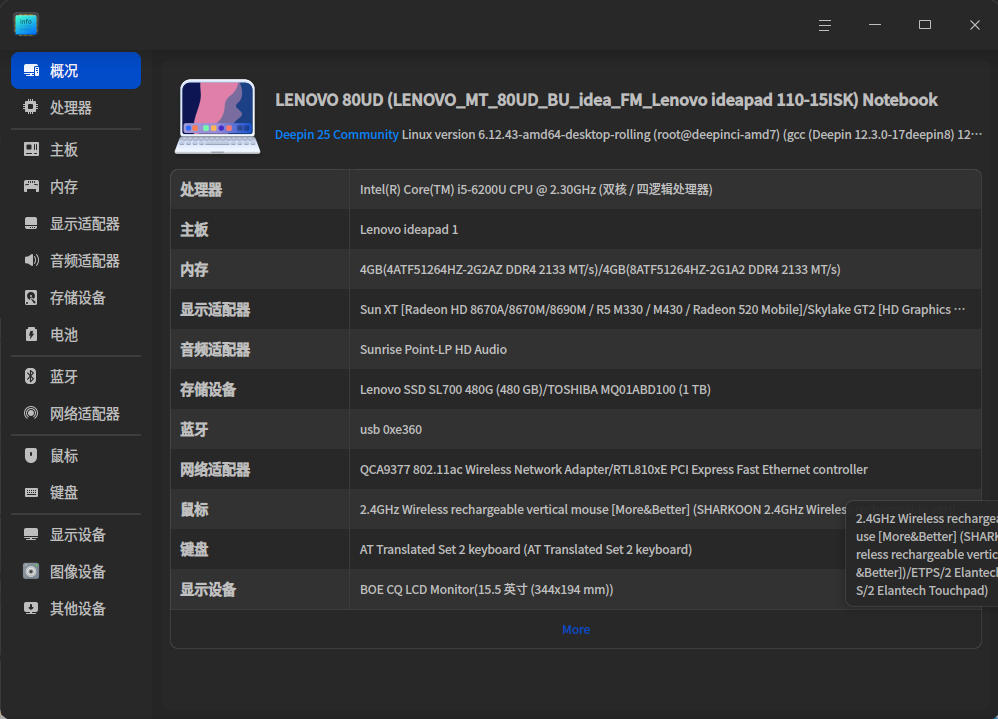Screen dimensions: 998x719
Task: Click the laptop illustration thumbnail
Action: point(218,116)
